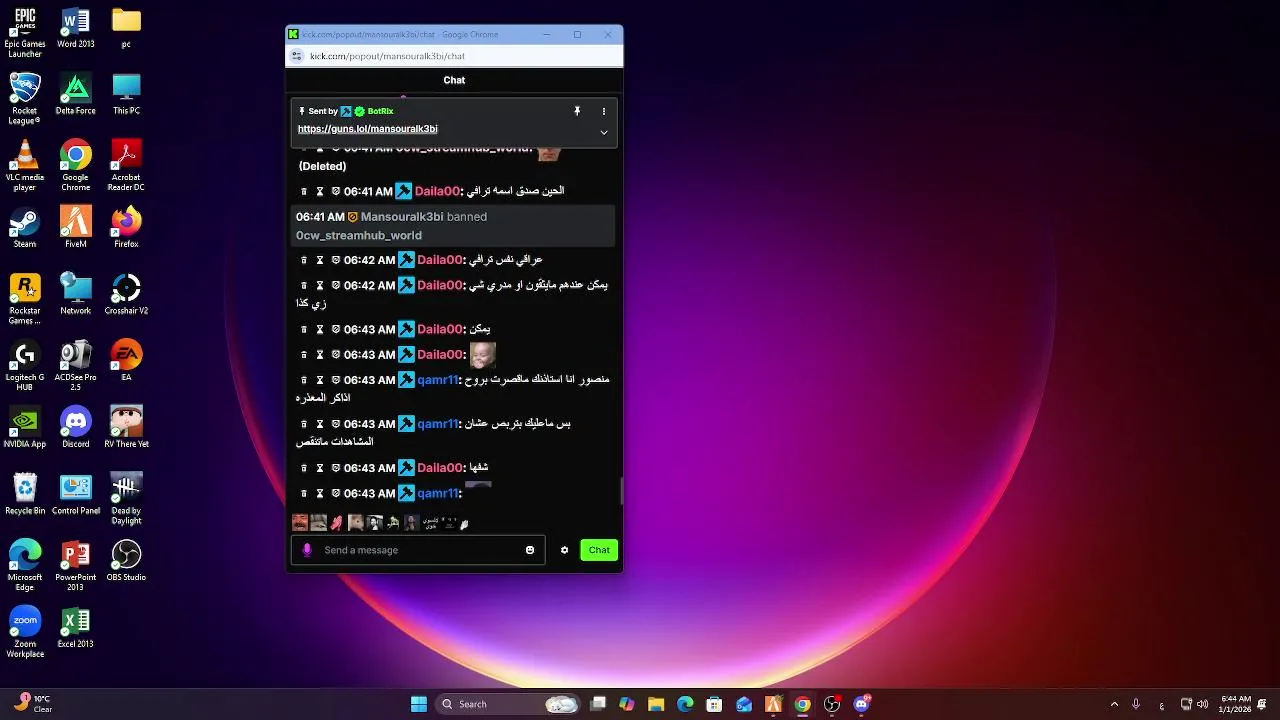
Task: Click the Daila00 username on the 06:41 AM message
Action: click(x=437, y=191)
